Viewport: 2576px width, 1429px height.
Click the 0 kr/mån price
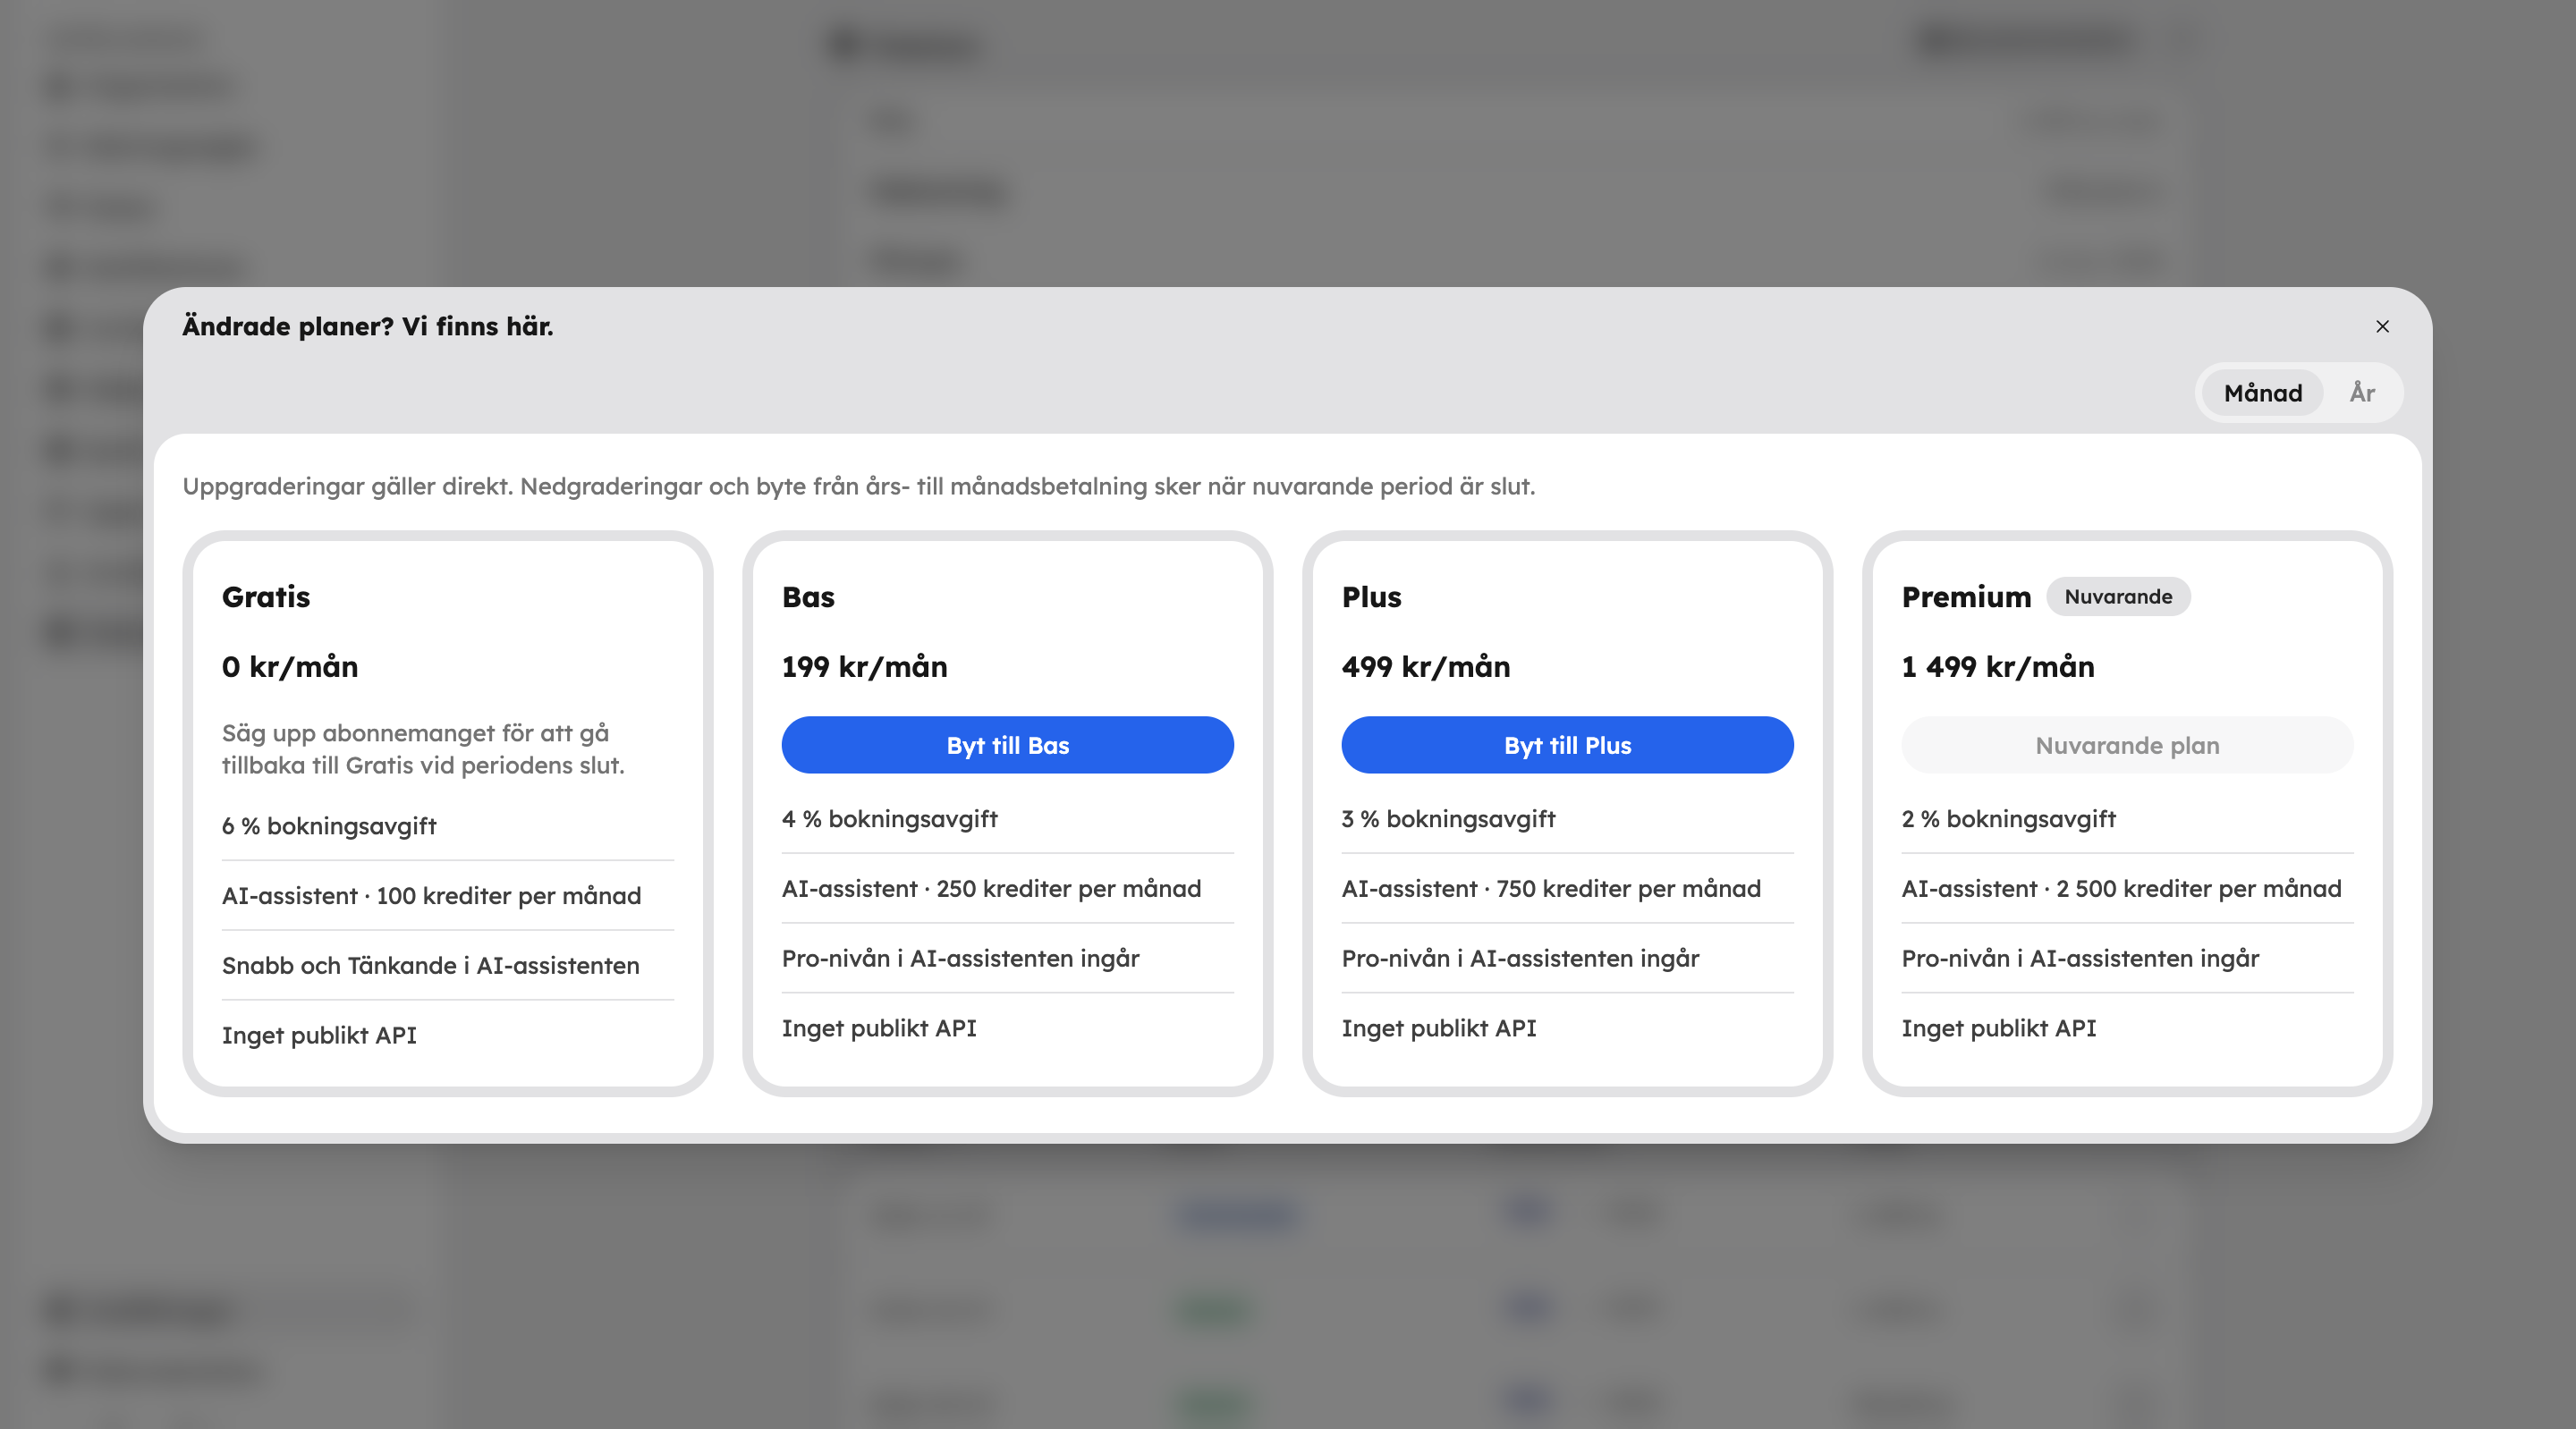click(x=290, y=667)
